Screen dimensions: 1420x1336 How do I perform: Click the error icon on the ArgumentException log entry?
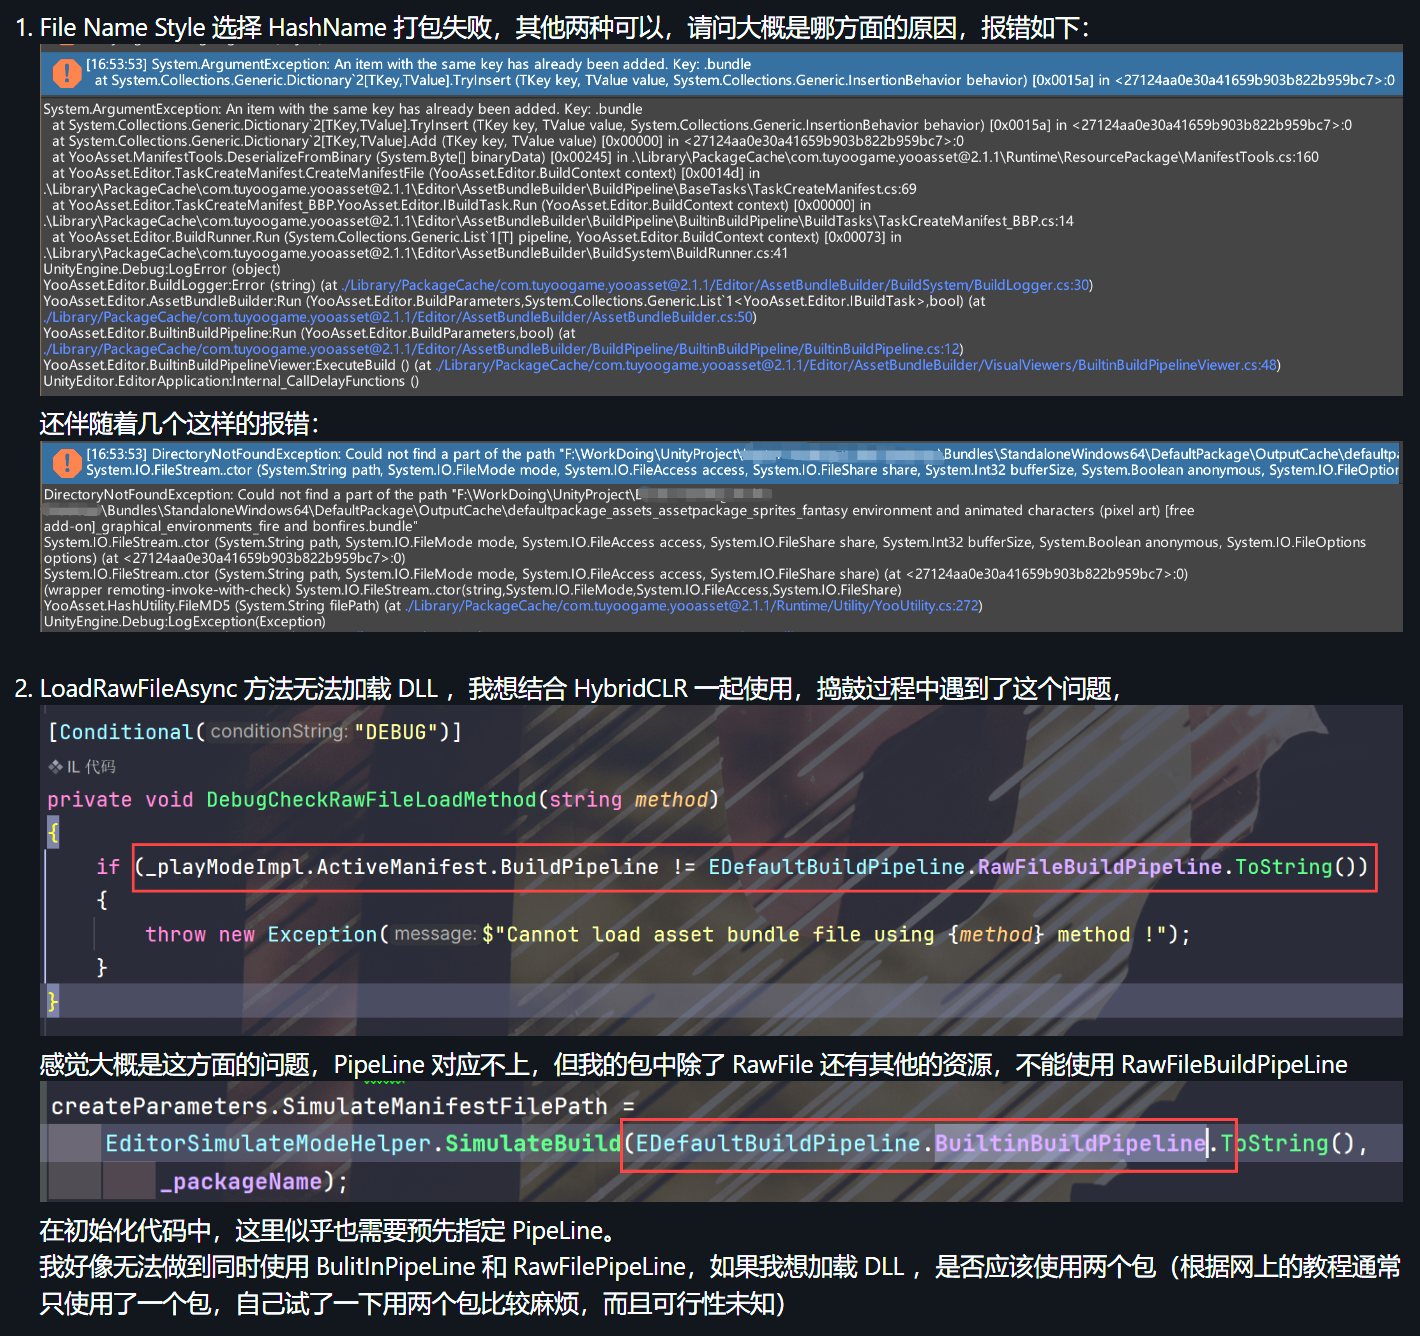[x=66, y=72]
